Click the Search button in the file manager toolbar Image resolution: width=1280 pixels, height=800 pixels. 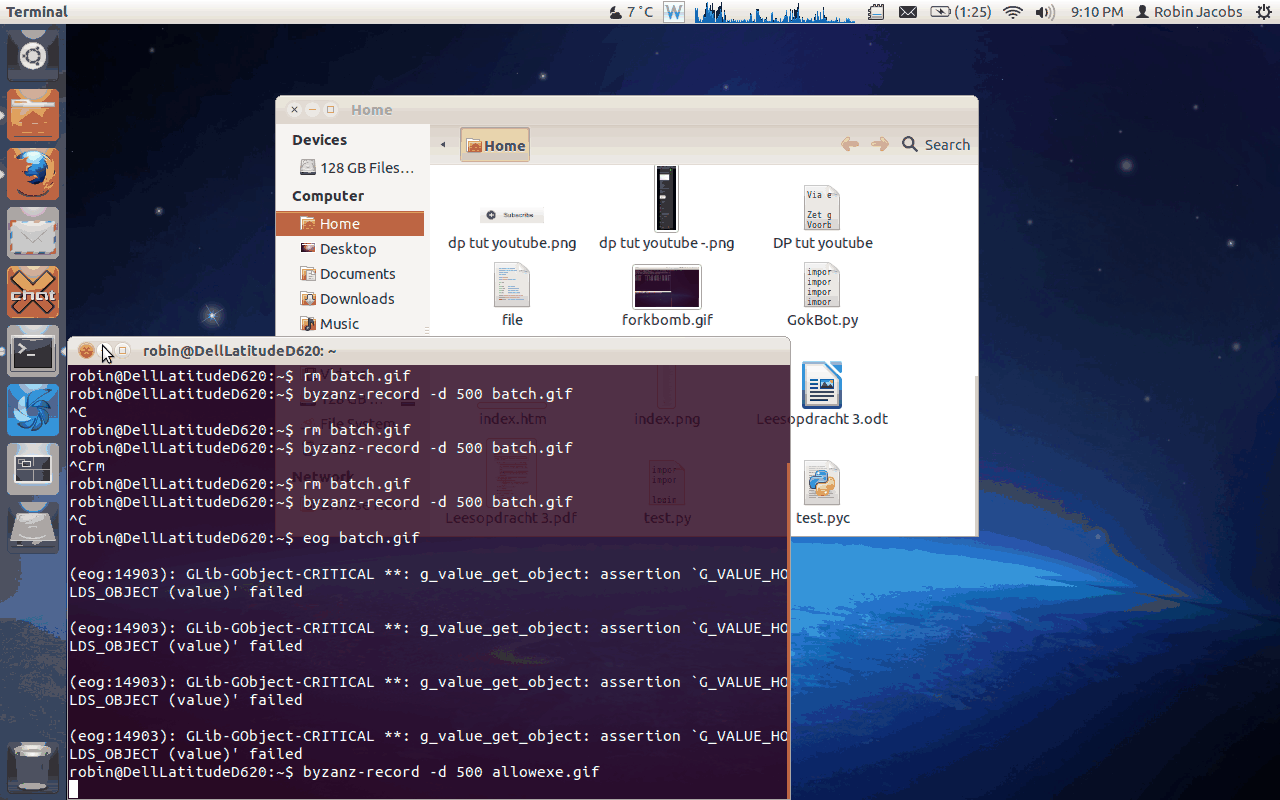pyautogui.click(x=935, y=144)
